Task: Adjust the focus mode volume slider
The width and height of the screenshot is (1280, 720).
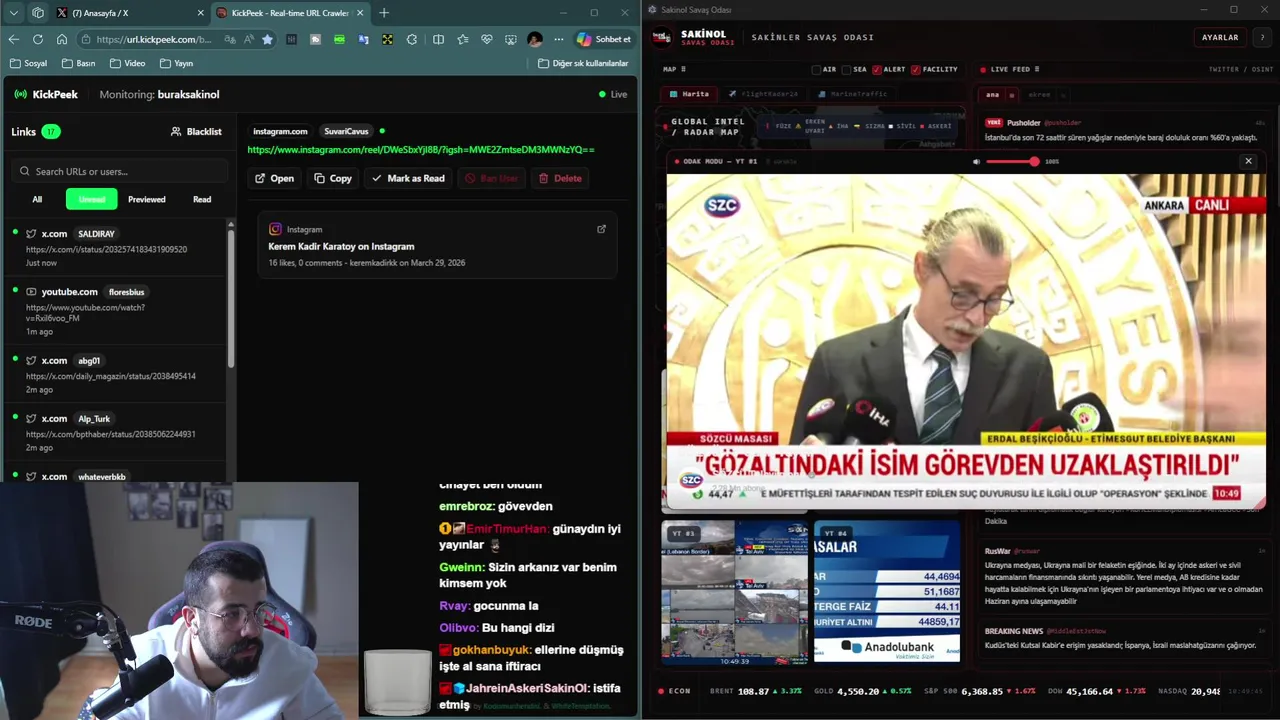Action: (1012, 161)
